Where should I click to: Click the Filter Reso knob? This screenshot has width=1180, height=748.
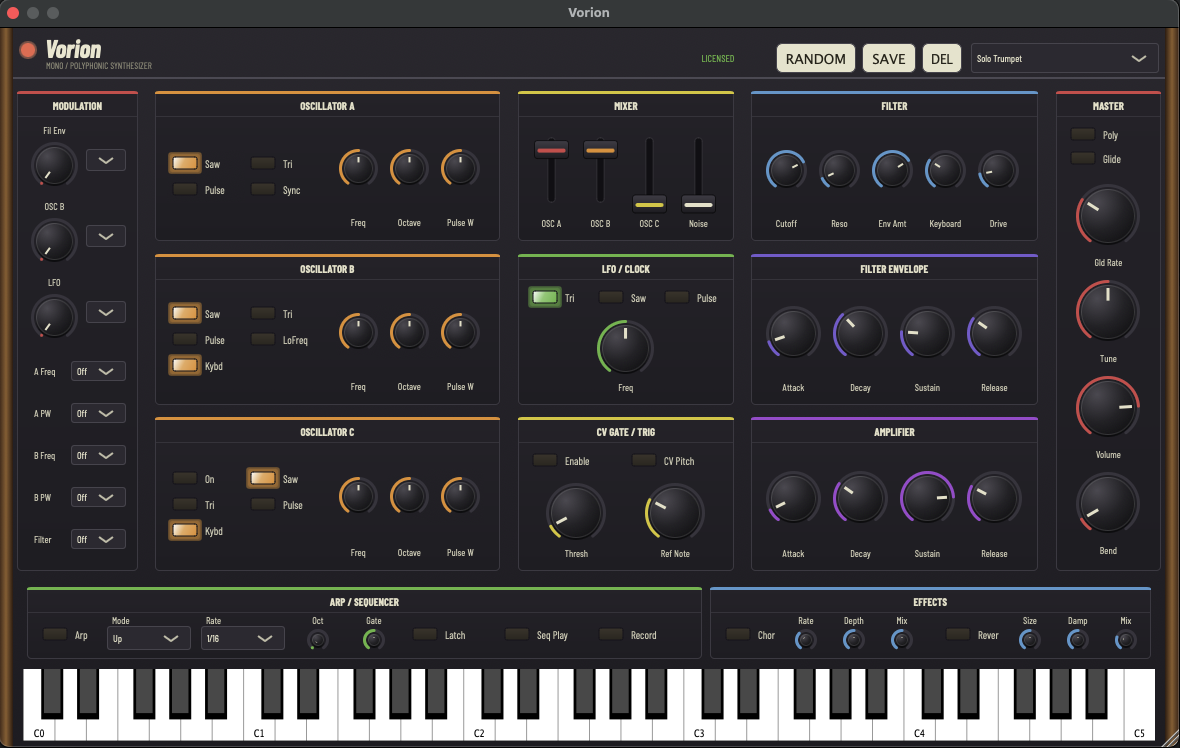click(839, 170)
